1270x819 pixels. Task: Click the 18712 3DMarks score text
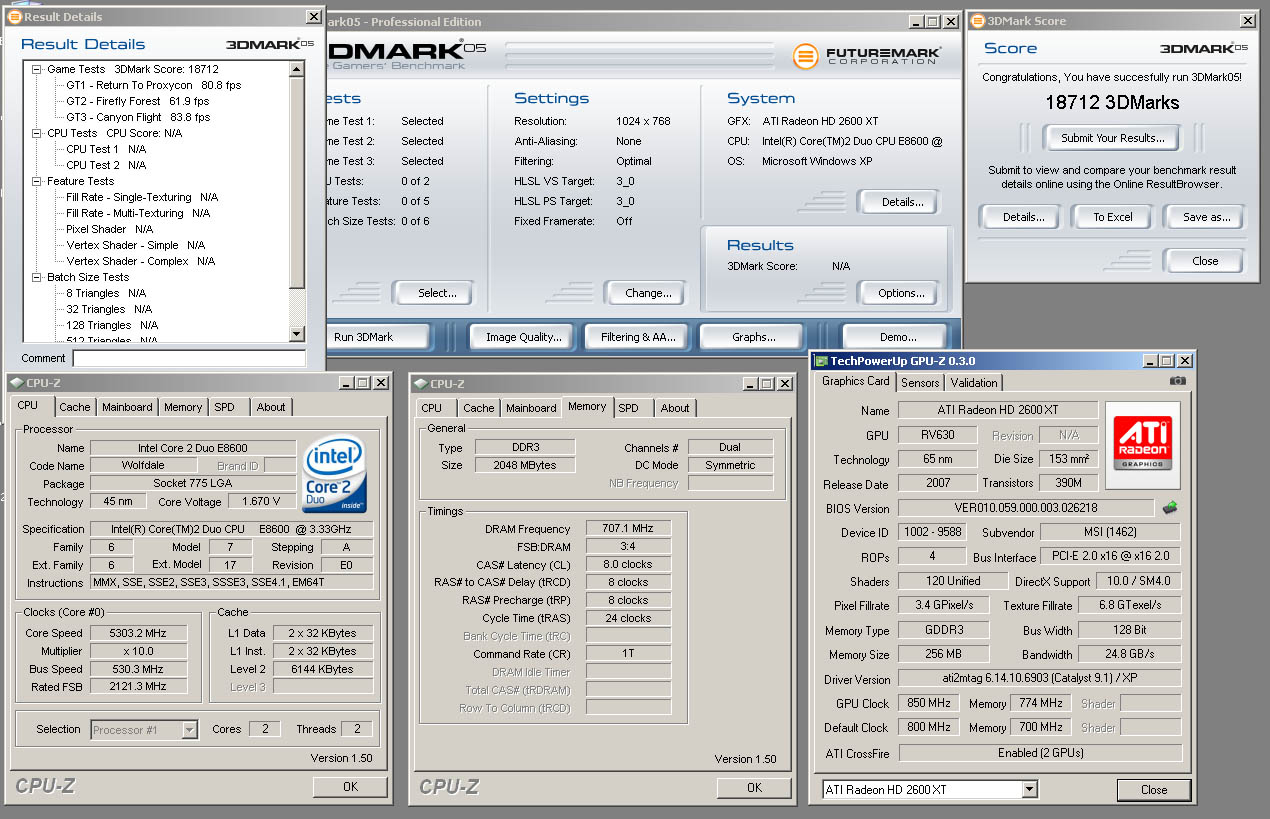click(x=1112, y=102)
